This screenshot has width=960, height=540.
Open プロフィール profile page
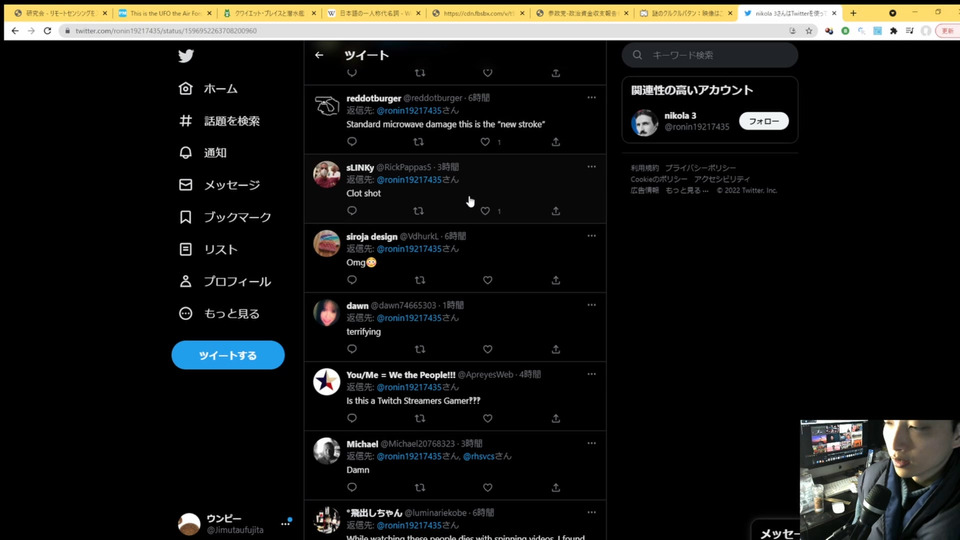225,281
